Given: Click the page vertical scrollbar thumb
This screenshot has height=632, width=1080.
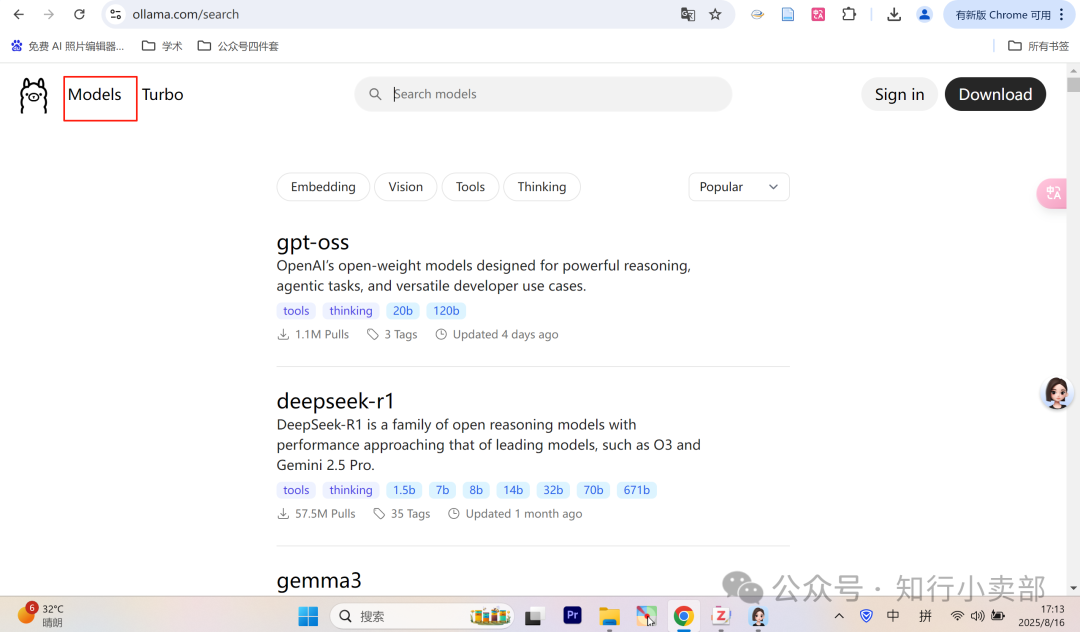Looking at the screenshot, I should [1073, 85].
